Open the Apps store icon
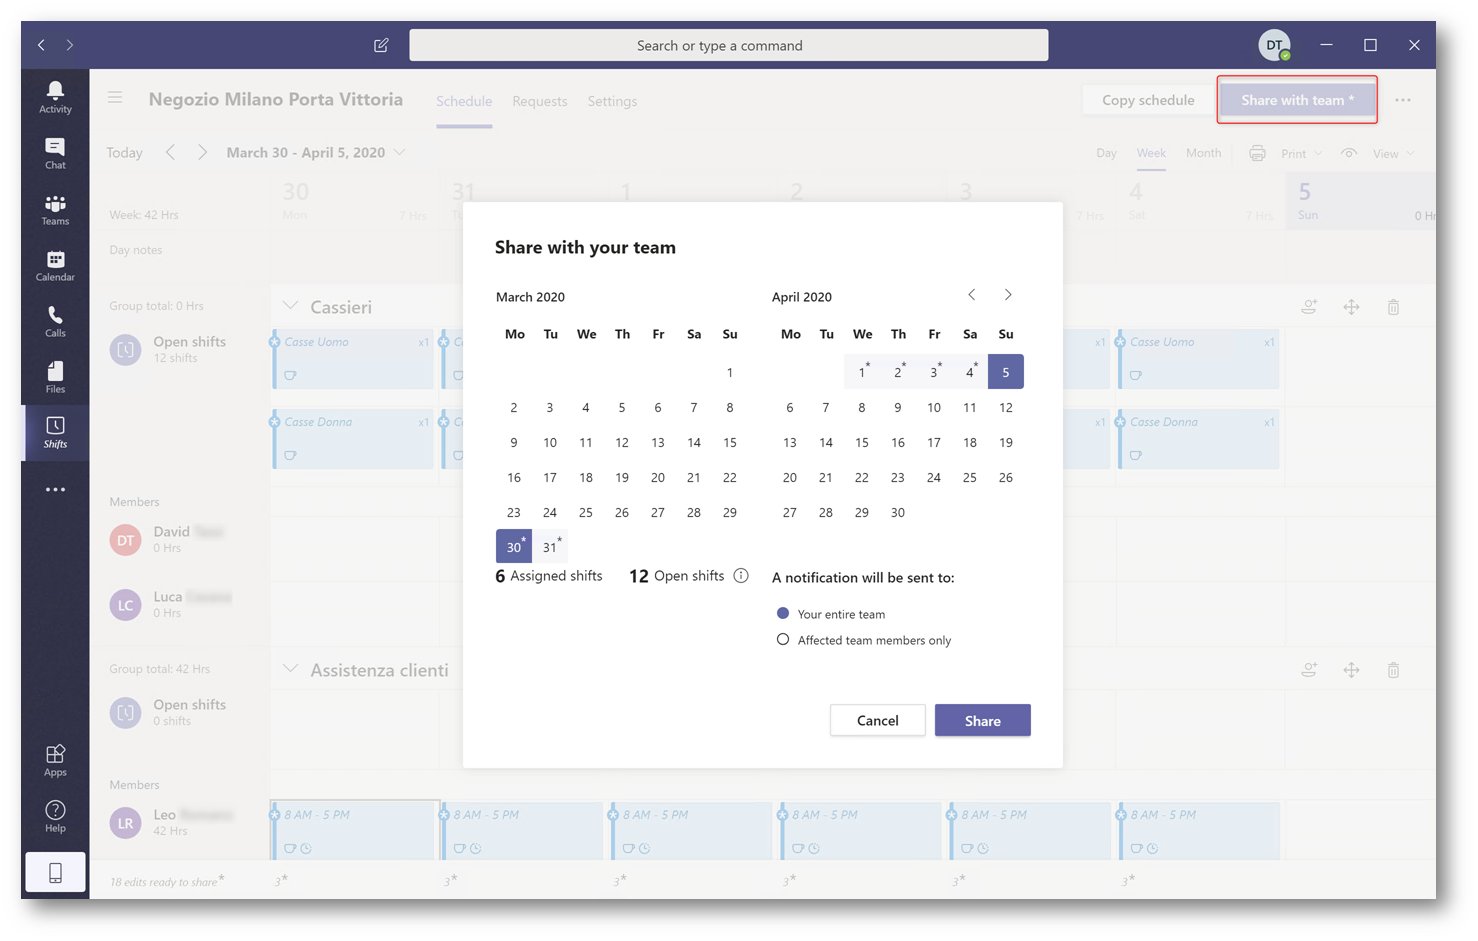The width and height of the screenshot is (1478, 941). 55,760
